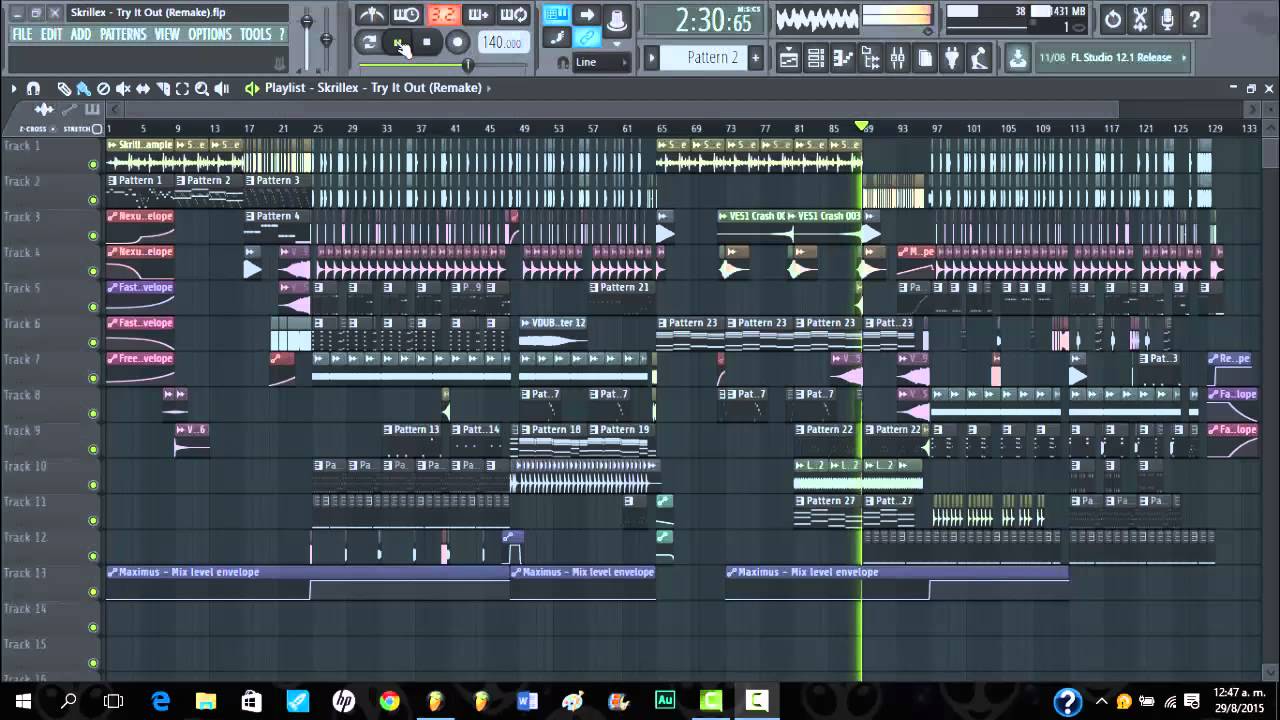Click the undo history circular arrow
The height and width of the screenshot is (720, 1280).
click(x=1113, y=19)
